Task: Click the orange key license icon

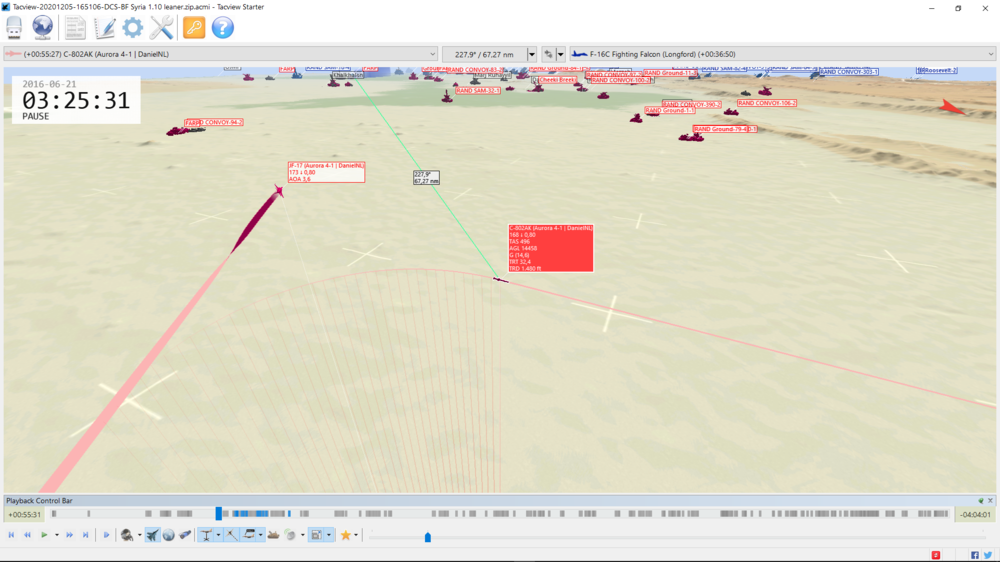Action: pyautogui.click(x=194, y=27)
